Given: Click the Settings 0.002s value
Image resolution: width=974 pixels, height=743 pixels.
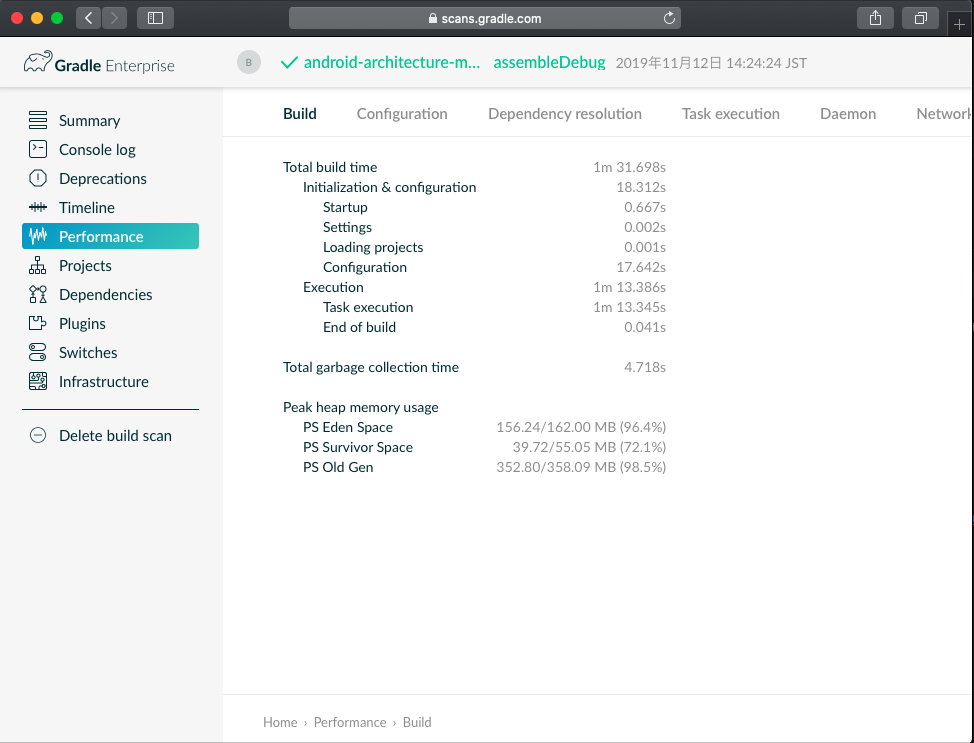Looking at the screenshot, I should [x=645, y=227].
